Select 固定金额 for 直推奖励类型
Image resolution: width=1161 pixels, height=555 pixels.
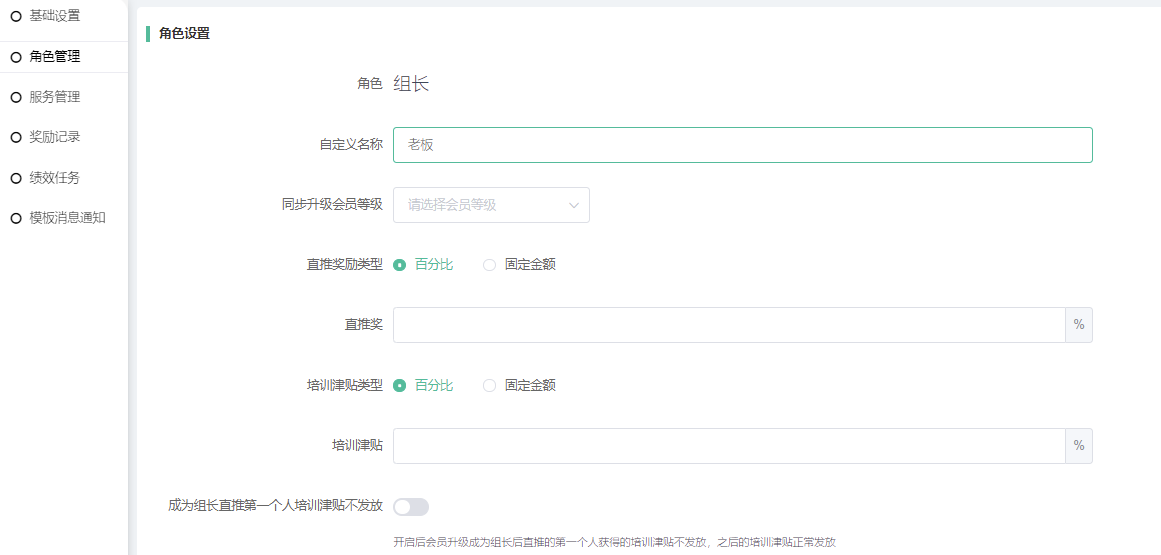(490, 265)
